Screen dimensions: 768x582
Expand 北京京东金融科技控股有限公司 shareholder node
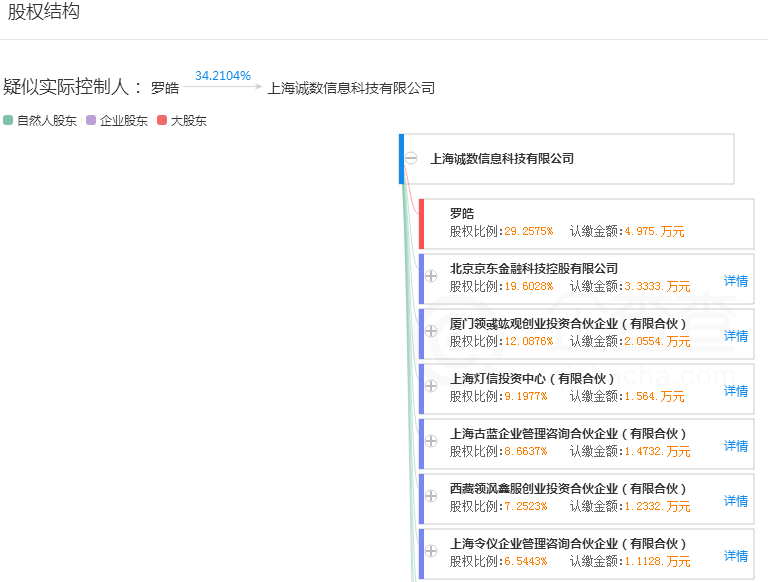[431, 276]
